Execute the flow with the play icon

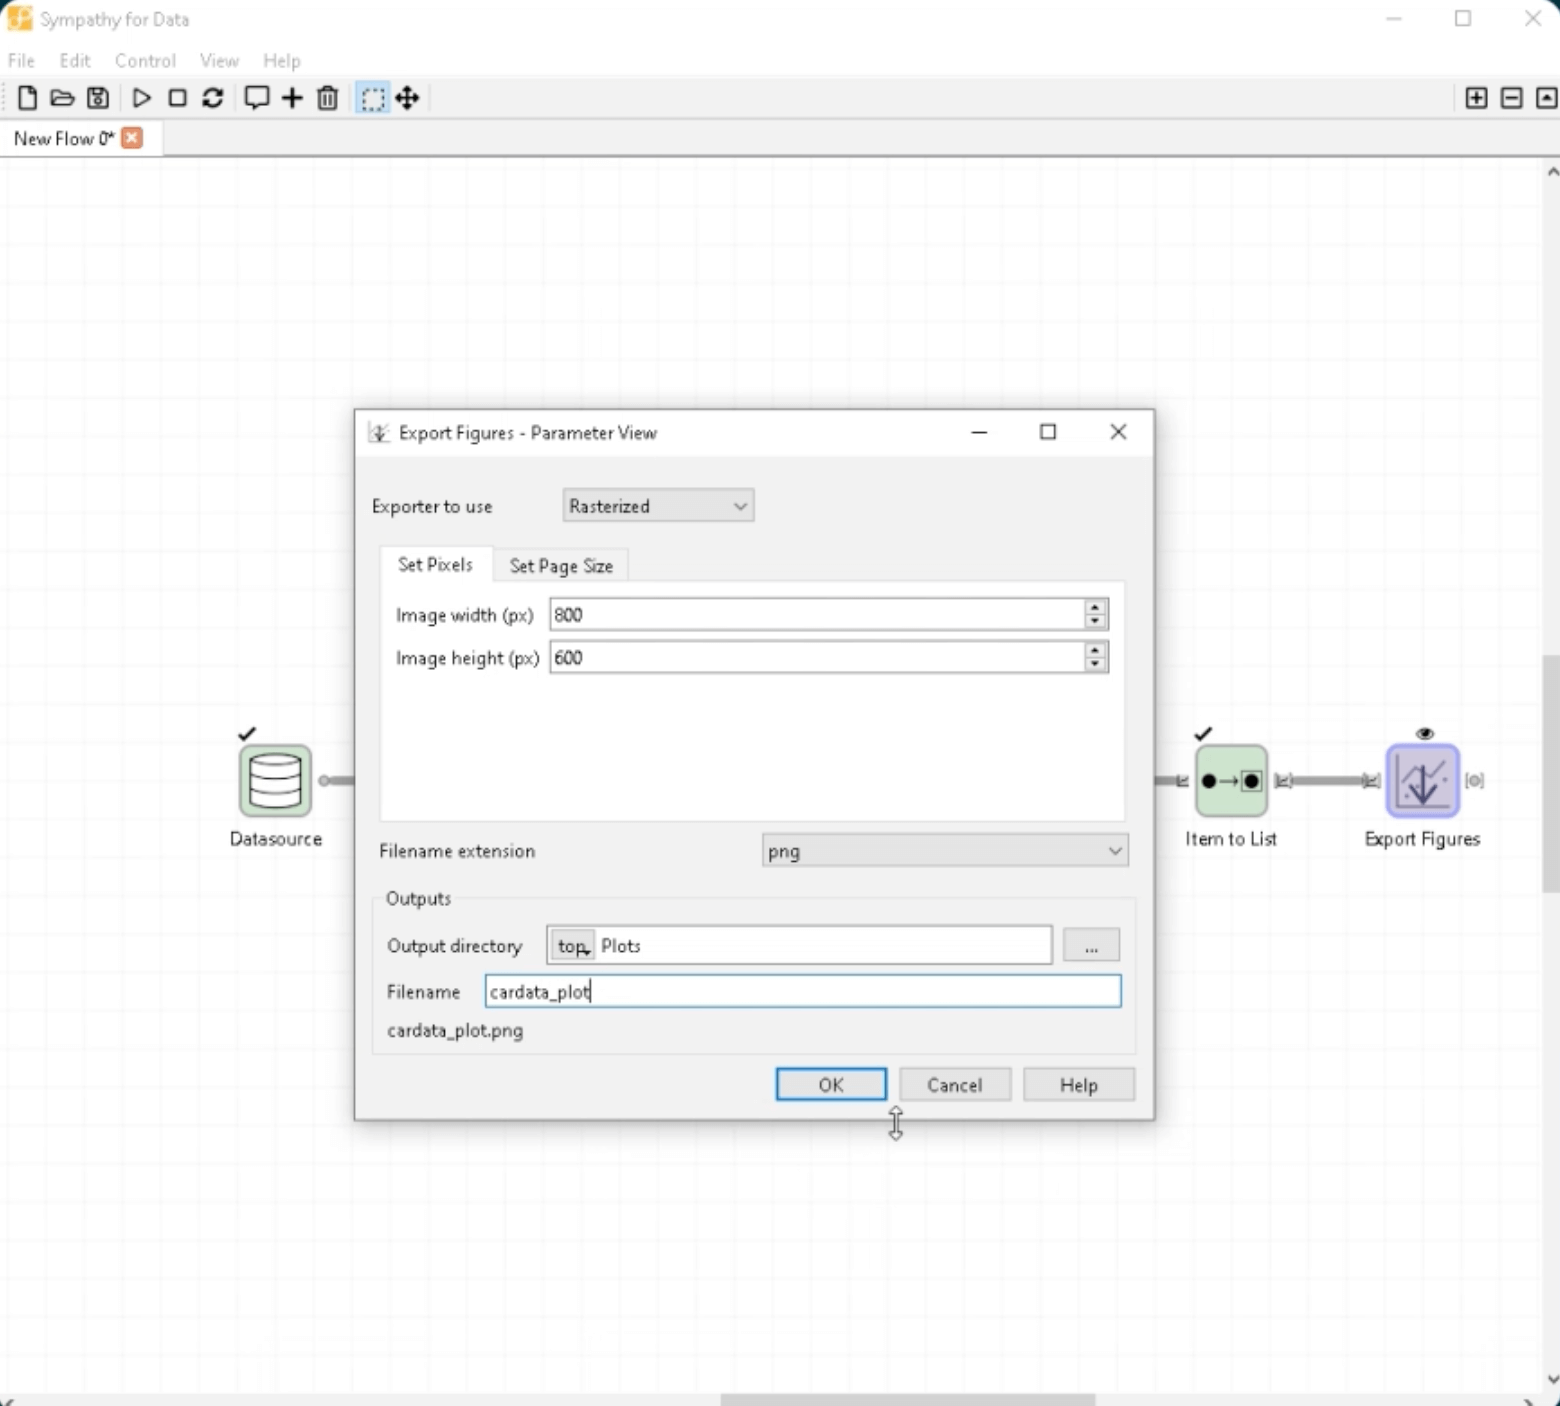(142, 98)
